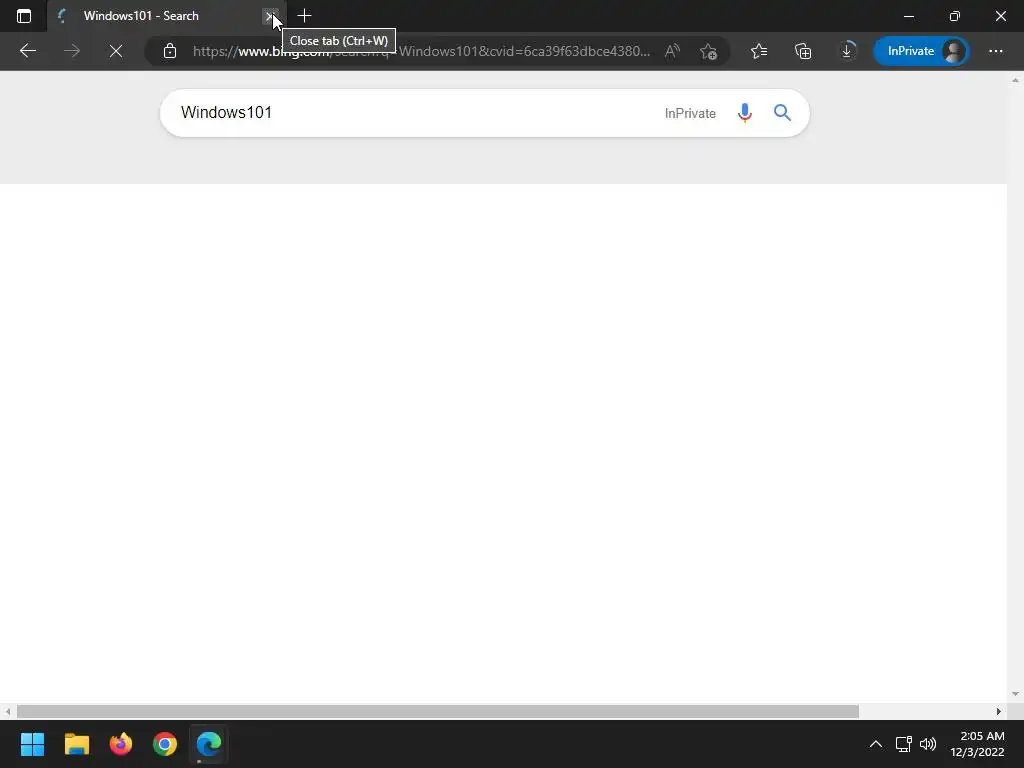This screenshot has width=1024, height=768.
Task: Click the InPrivate label in search box
Action: point(690,113)
